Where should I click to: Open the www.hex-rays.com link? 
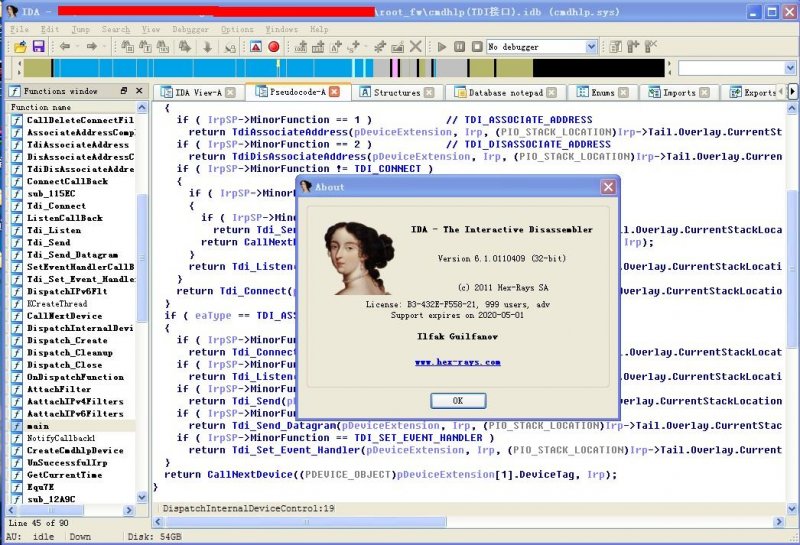coord(458,362)
